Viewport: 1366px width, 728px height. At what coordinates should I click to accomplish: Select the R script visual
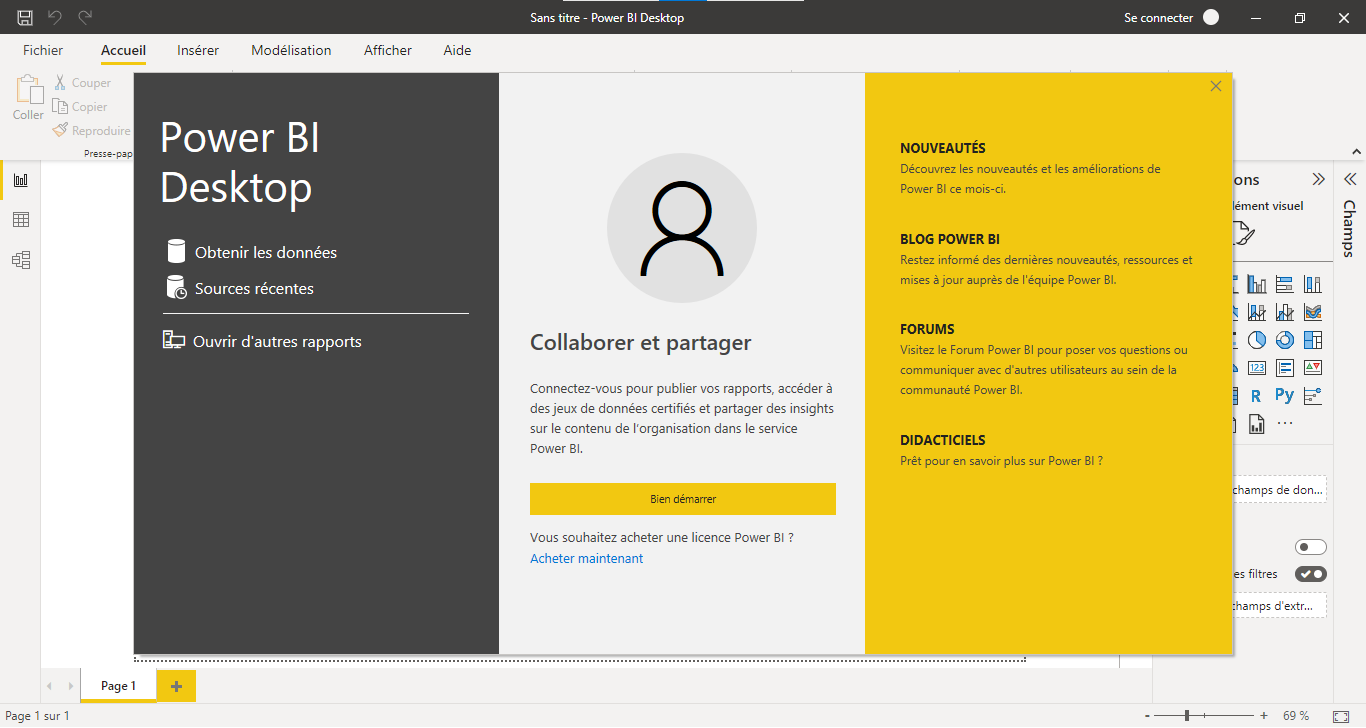click(1257, 396)
